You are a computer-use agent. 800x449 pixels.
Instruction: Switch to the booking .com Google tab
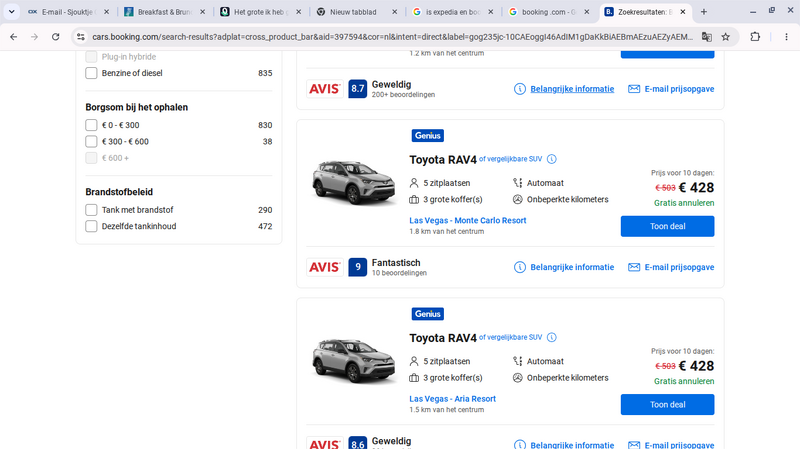pos(548,12)
